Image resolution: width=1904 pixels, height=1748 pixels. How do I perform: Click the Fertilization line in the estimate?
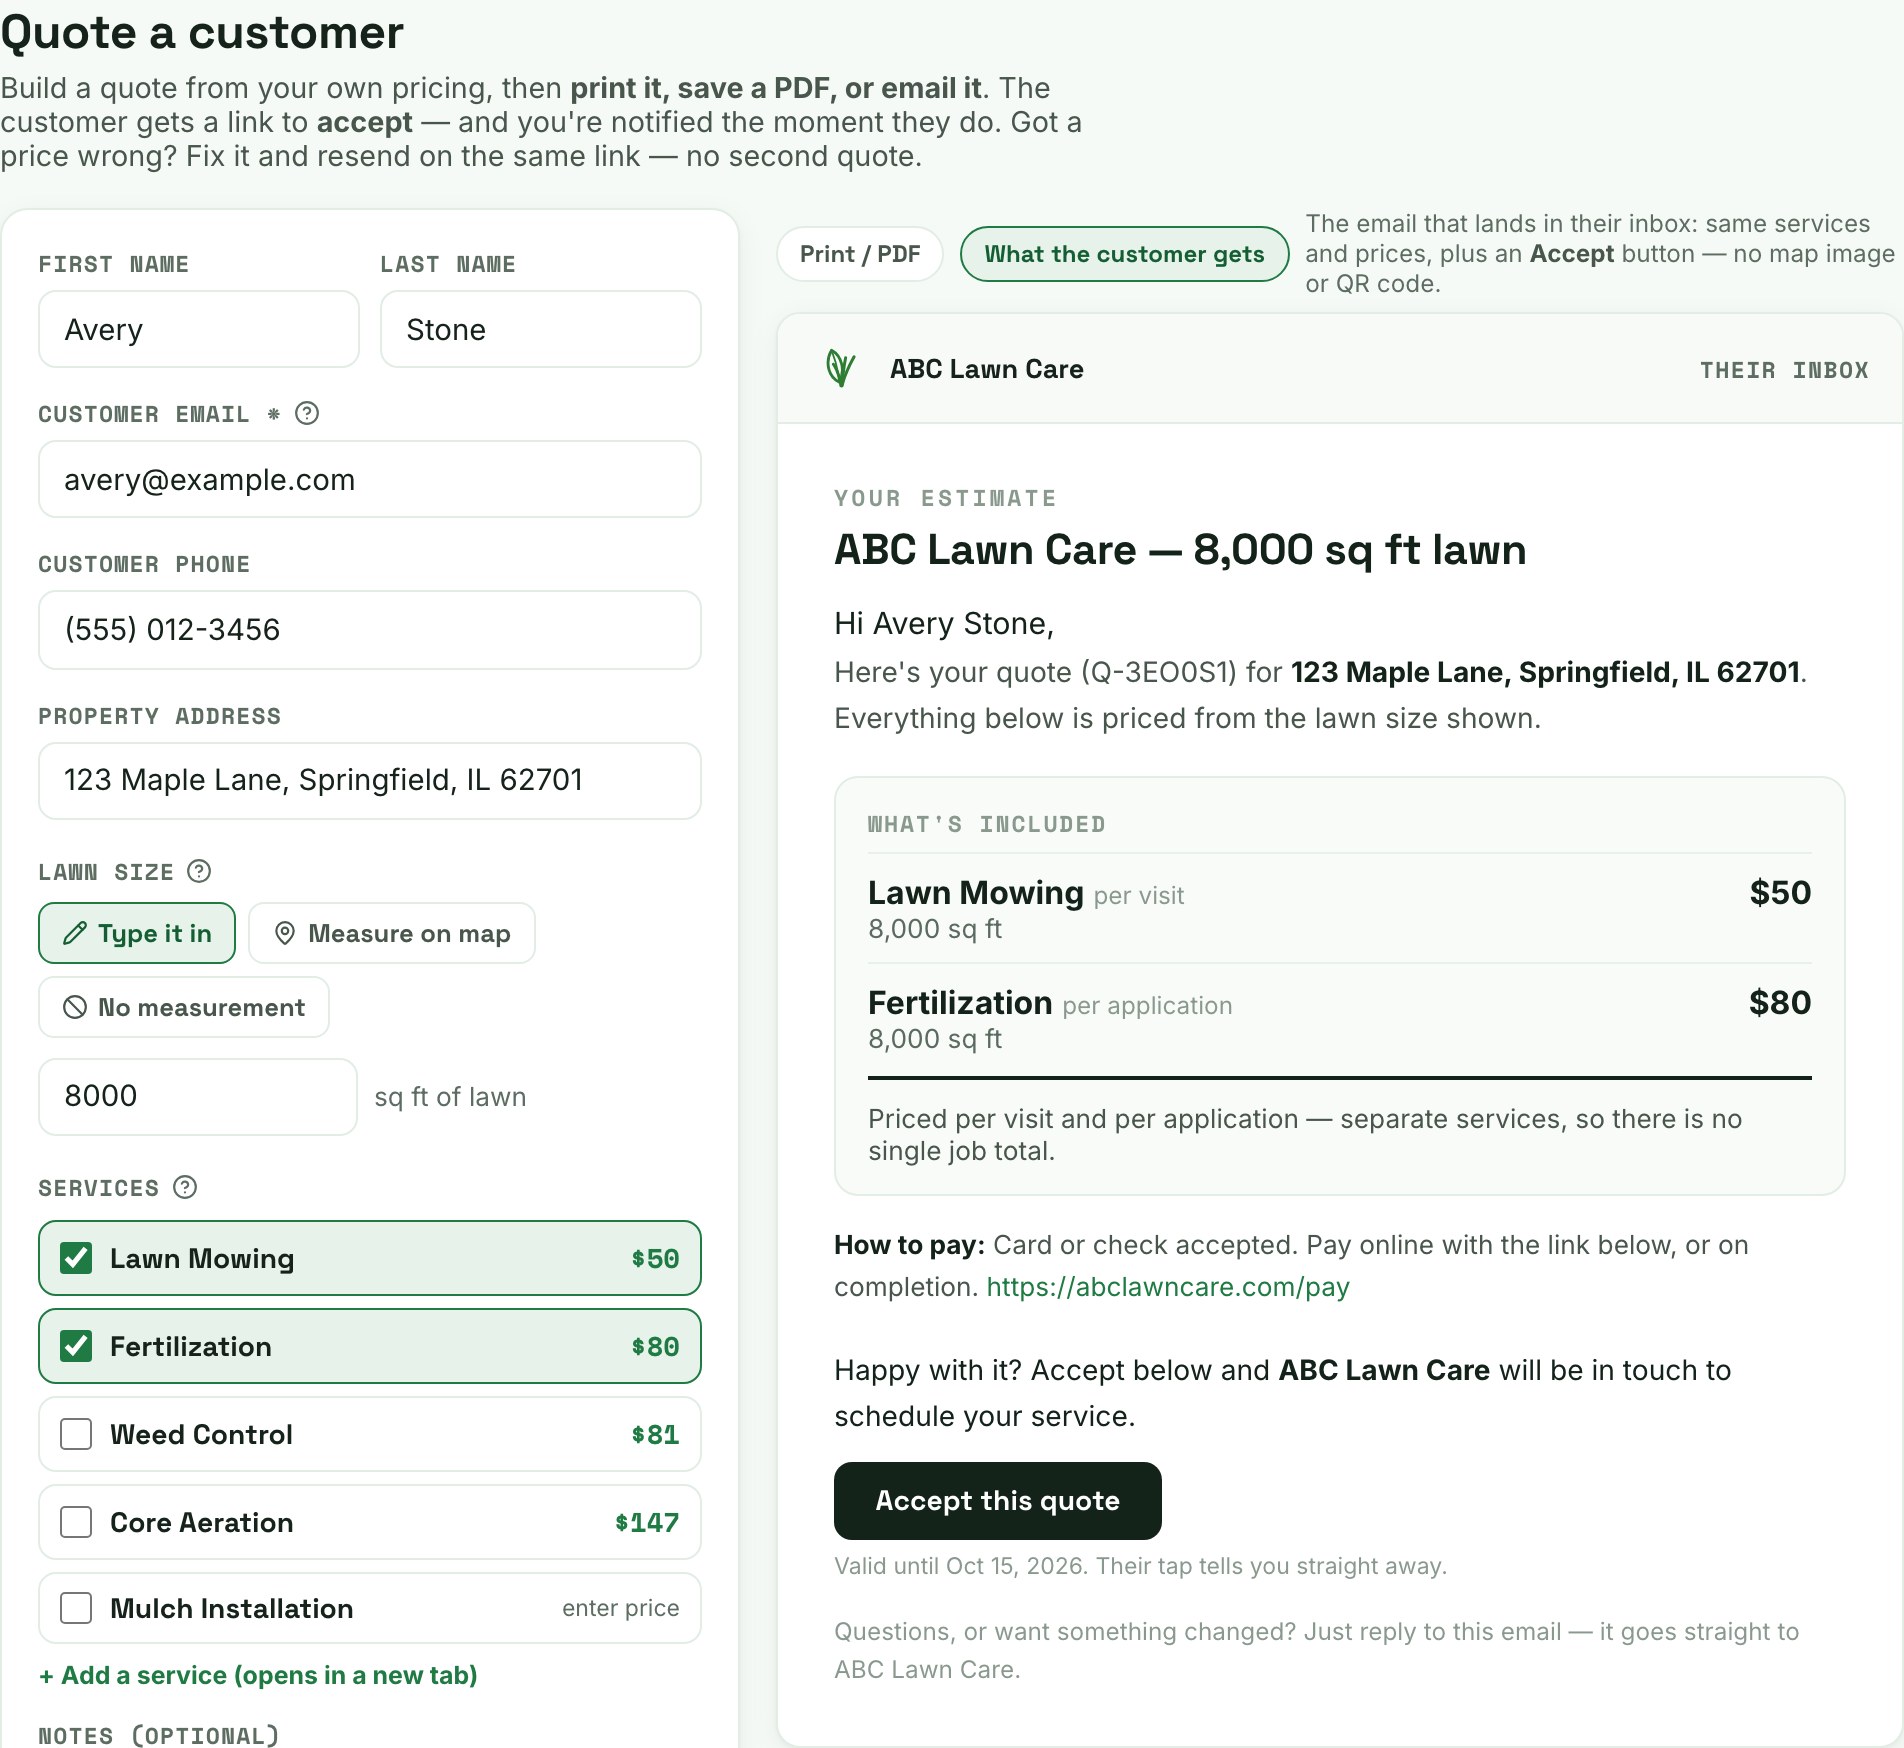click(1339, 1018)
